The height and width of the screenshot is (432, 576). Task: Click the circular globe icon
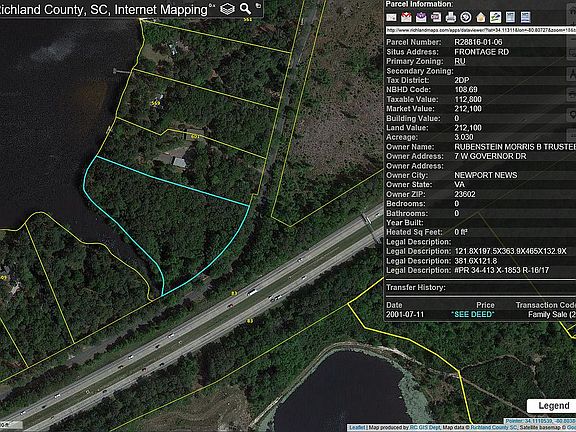coord(466,17)
